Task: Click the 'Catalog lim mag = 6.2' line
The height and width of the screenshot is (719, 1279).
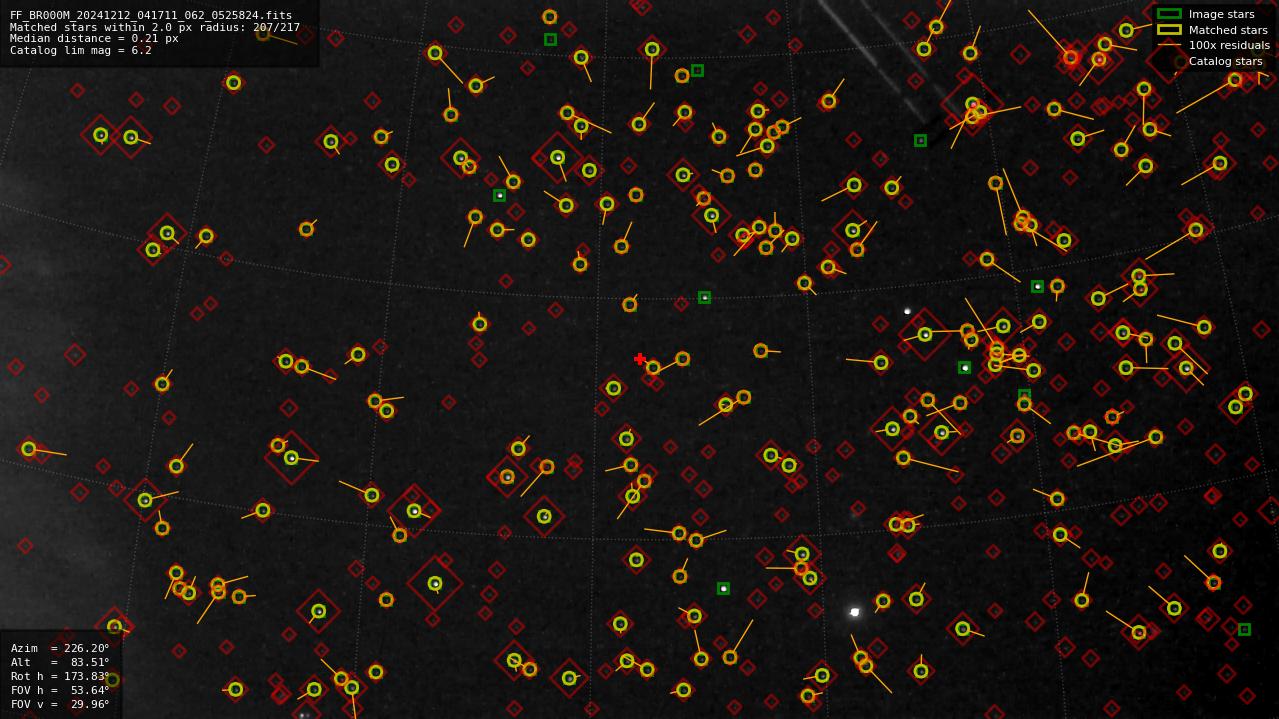Action: coord(81,50)
